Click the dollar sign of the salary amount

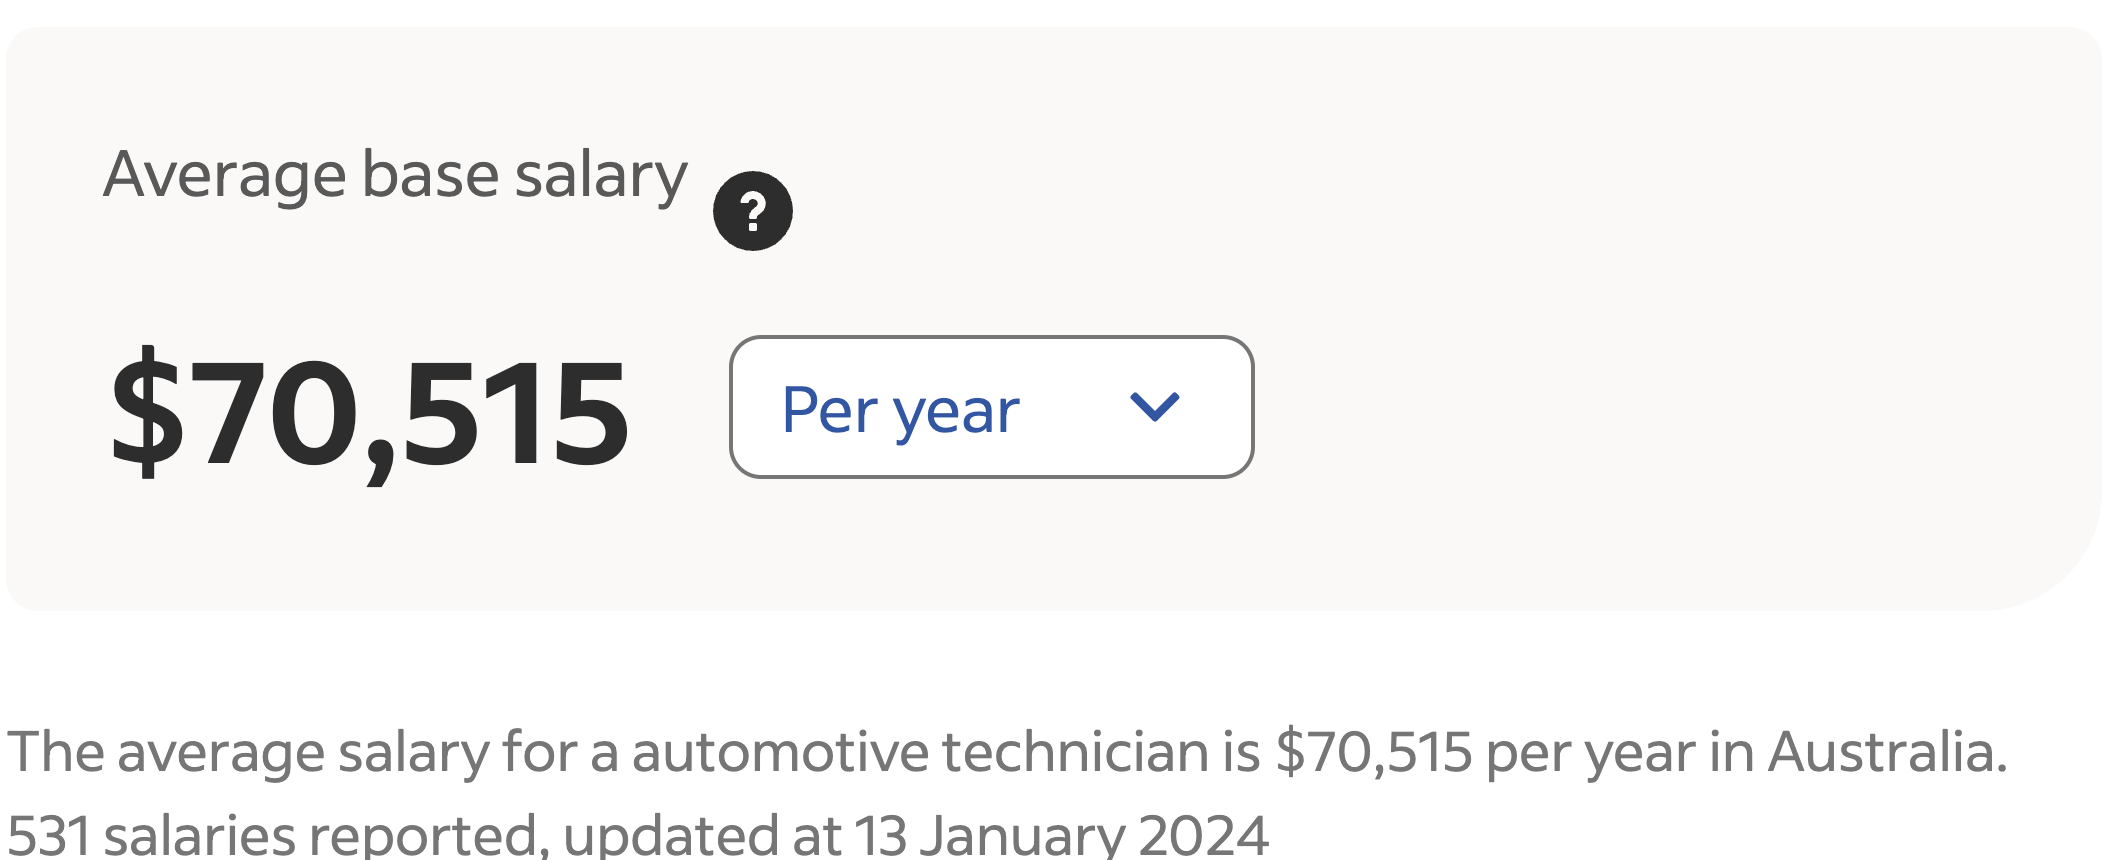(148, 412)
